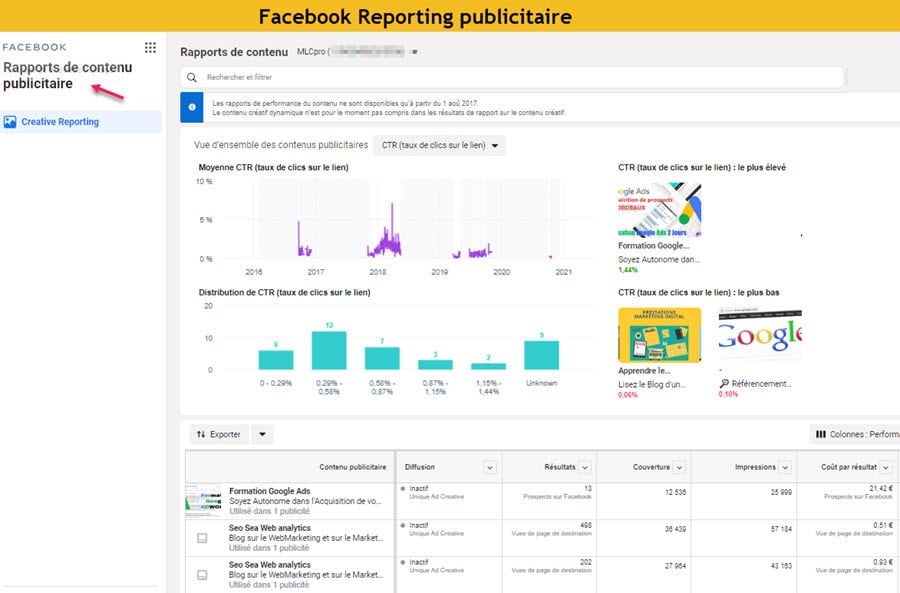Click the Impressions column header label
This screenshot has height=593, width=900.
755,467
